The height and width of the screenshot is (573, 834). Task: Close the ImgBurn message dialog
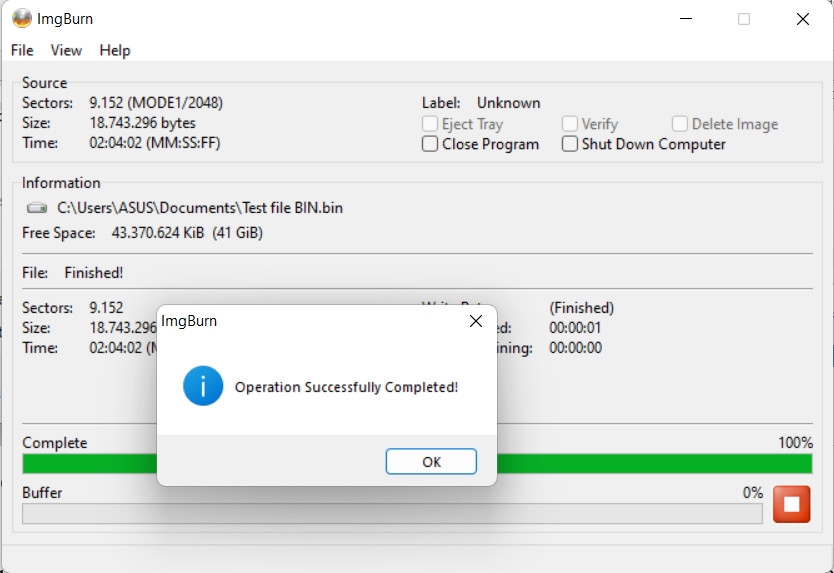coord(476,321)
